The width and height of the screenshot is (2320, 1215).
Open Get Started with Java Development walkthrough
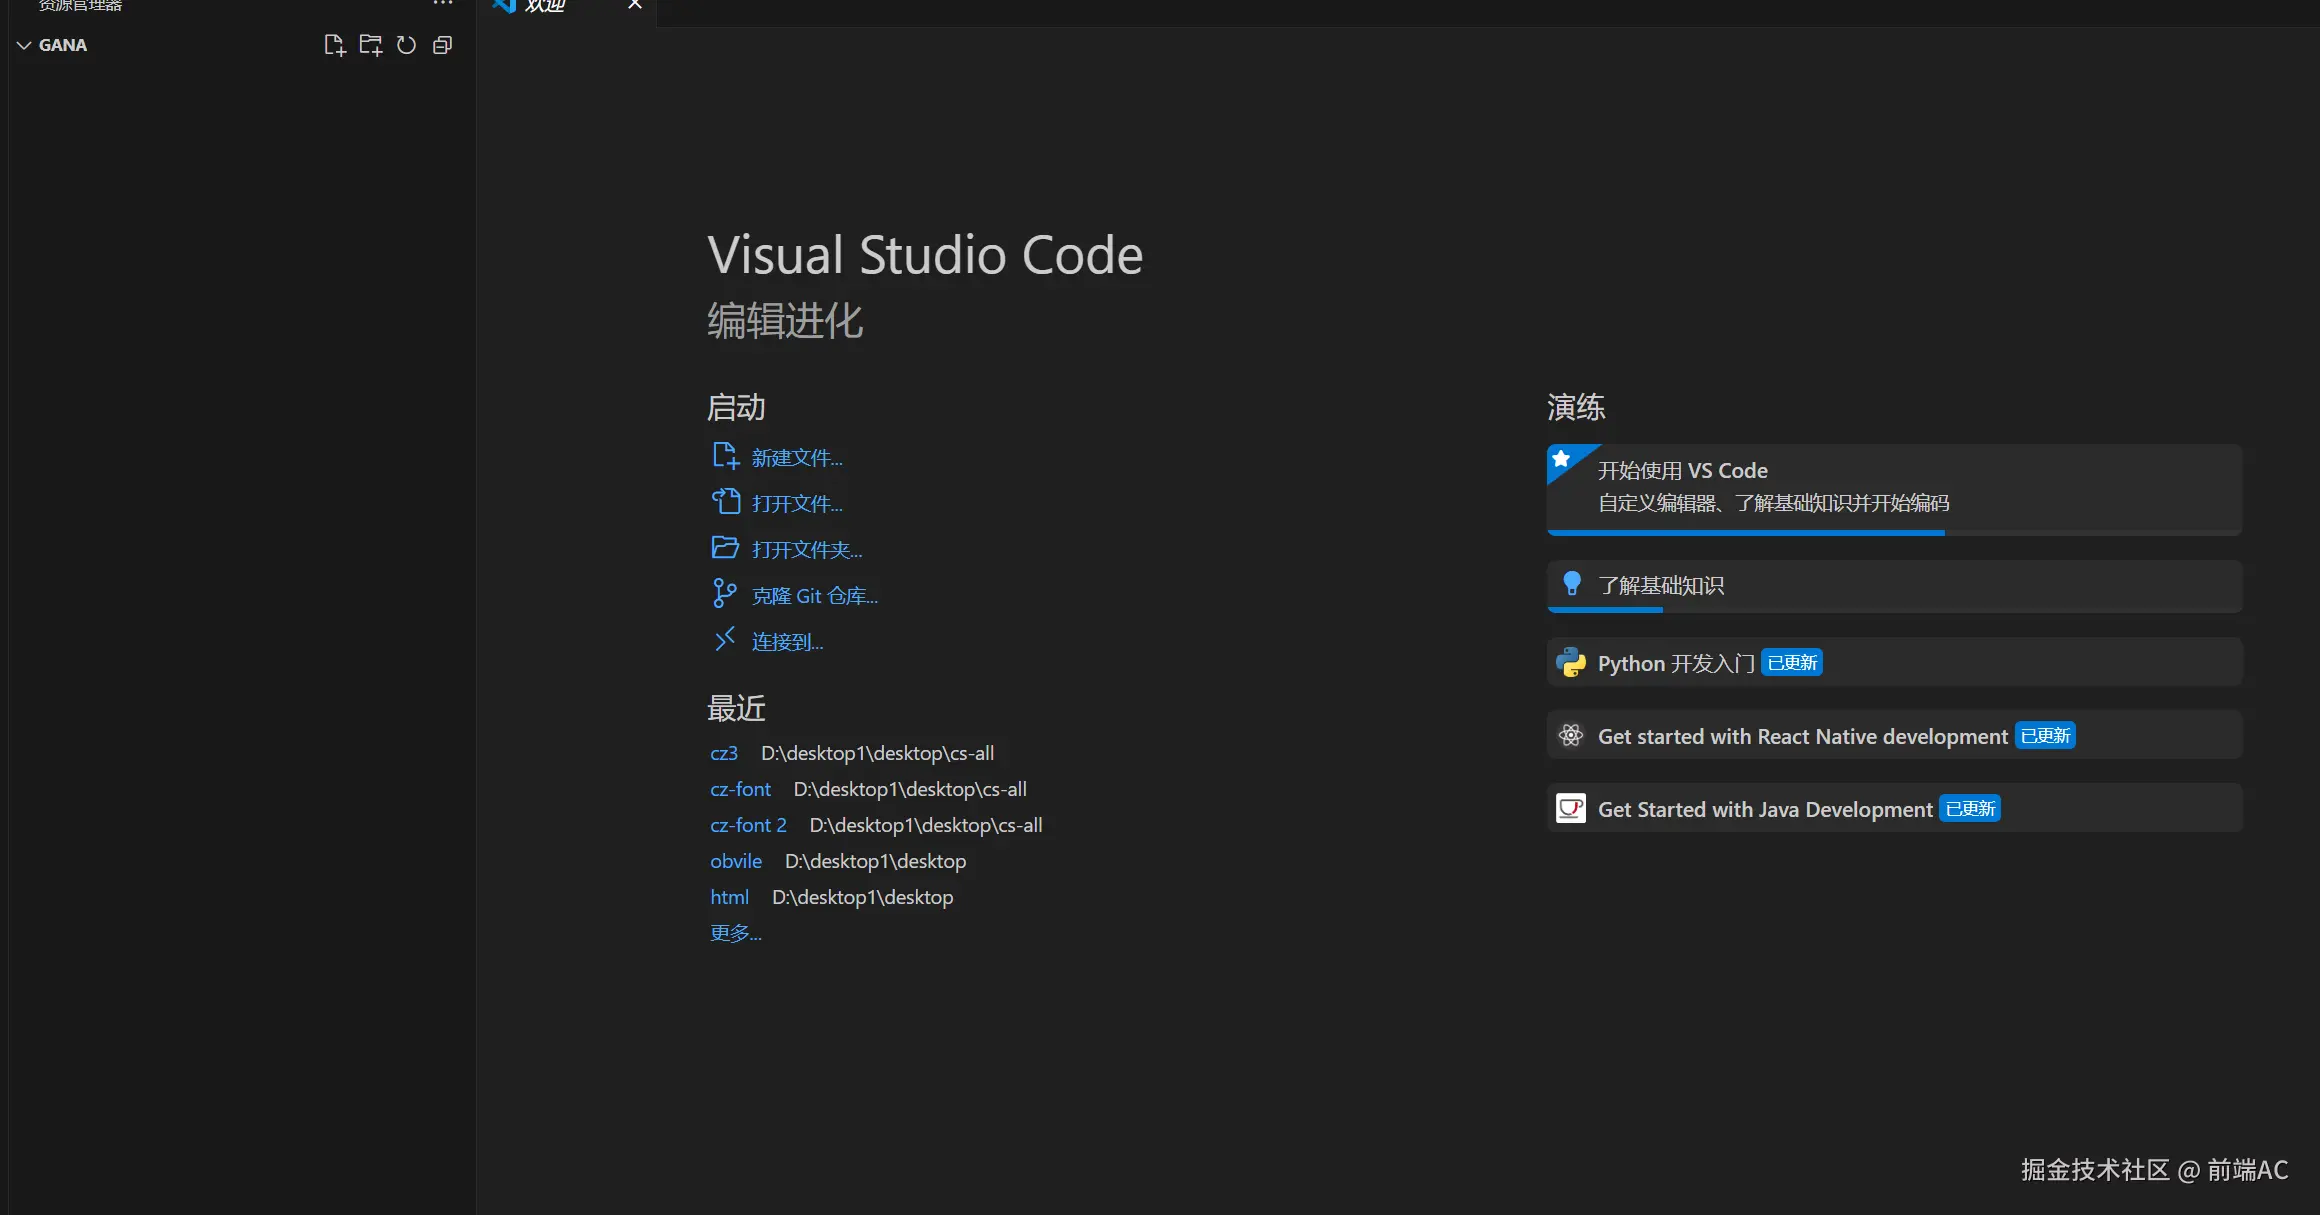coord(1765,809)
